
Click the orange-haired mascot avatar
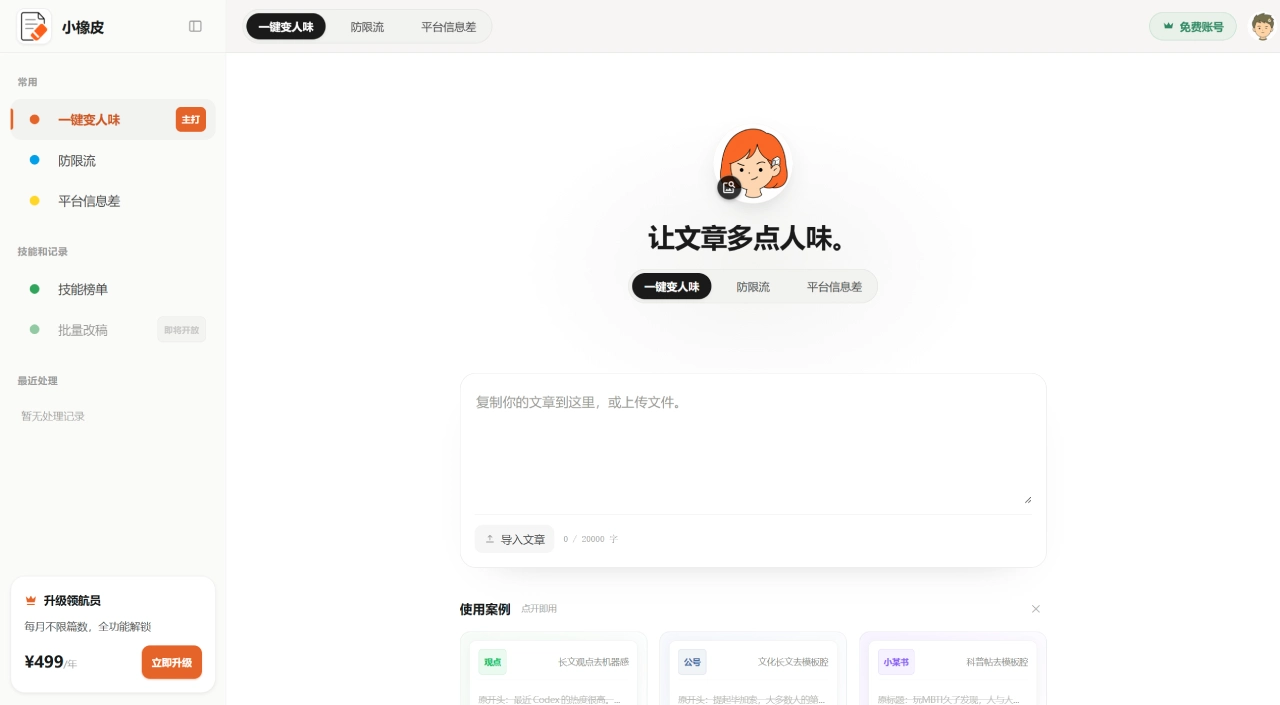pyautogui.click(x=753, y=164)
